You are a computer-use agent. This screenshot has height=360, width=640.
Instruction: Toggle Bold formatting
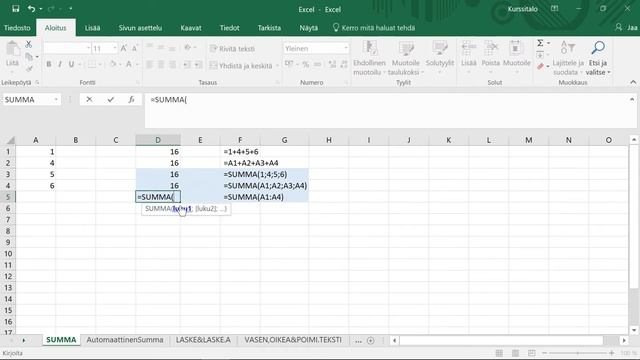point(49,64)
